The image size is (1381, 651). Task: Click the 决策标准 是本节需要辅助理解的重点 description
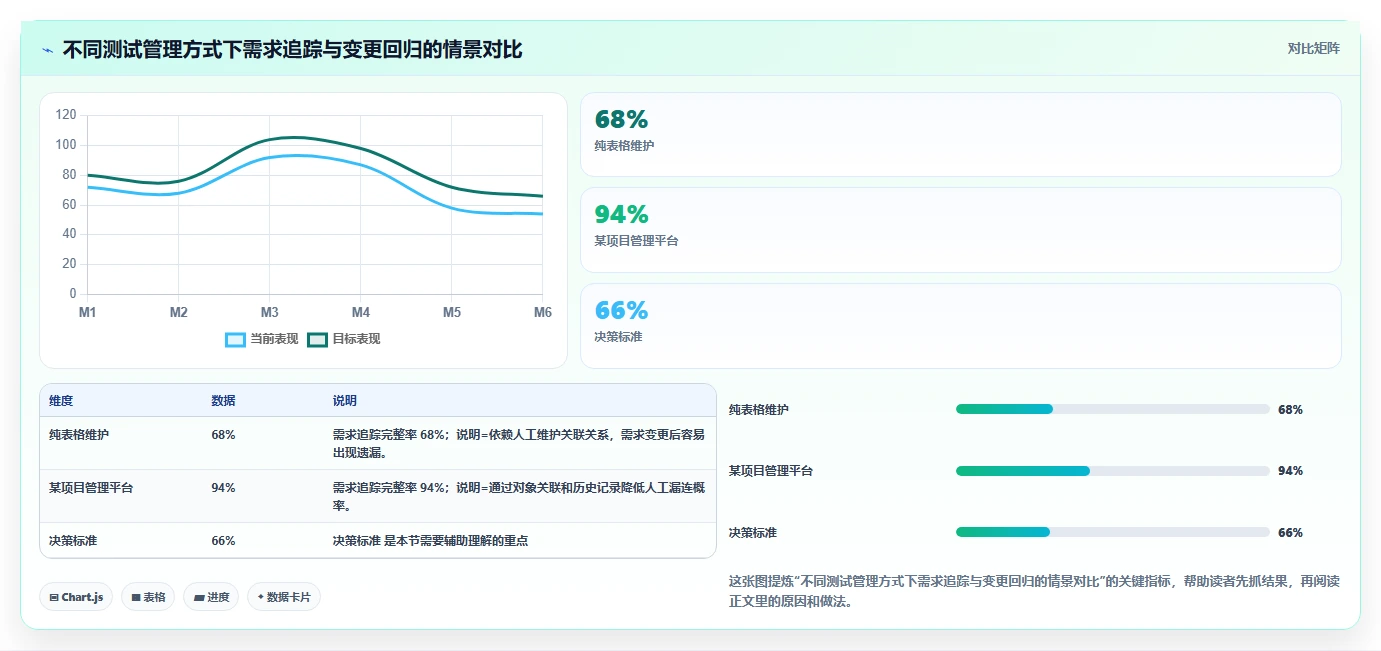430,541
